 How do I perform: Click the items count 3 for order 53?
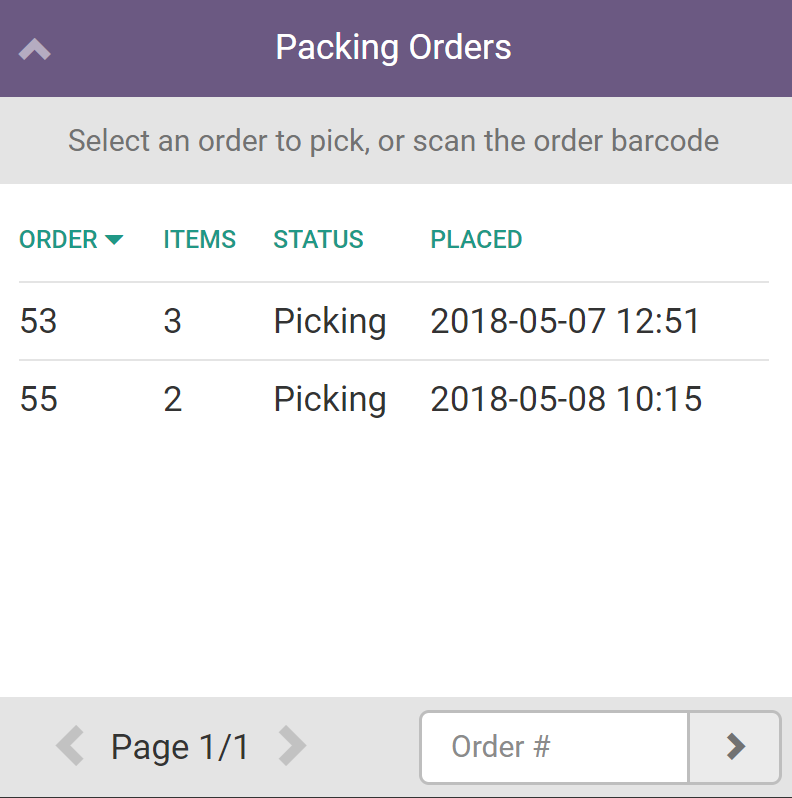pos(173,321)
